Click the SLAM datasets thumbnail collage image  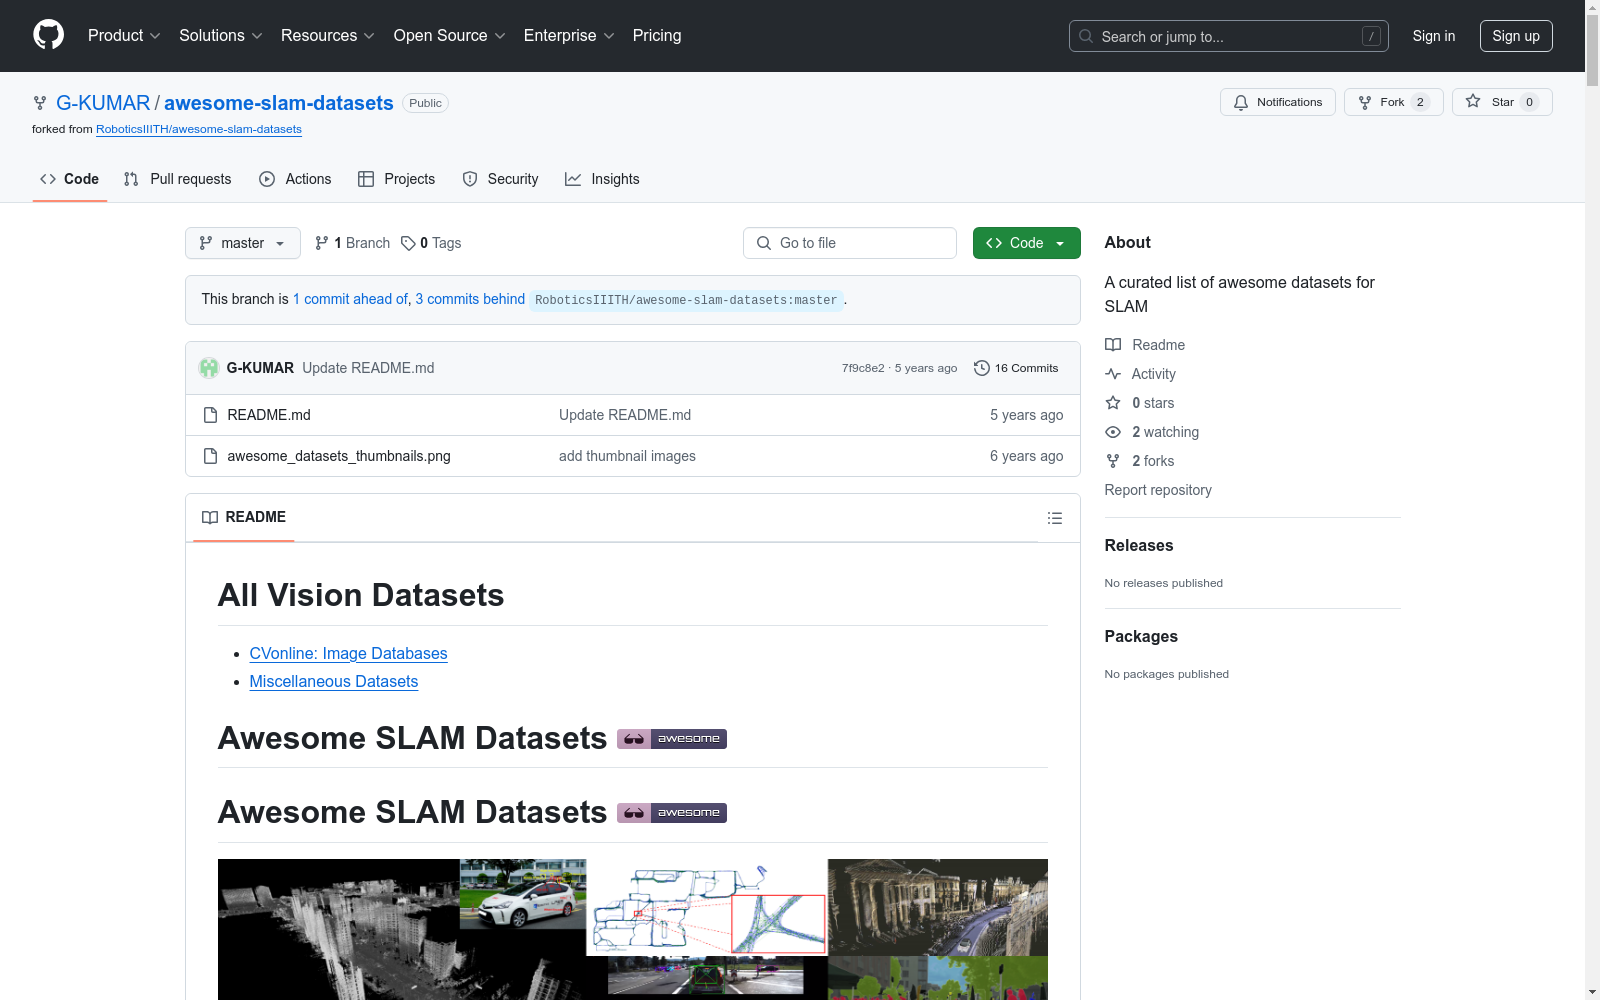point(633,929)
